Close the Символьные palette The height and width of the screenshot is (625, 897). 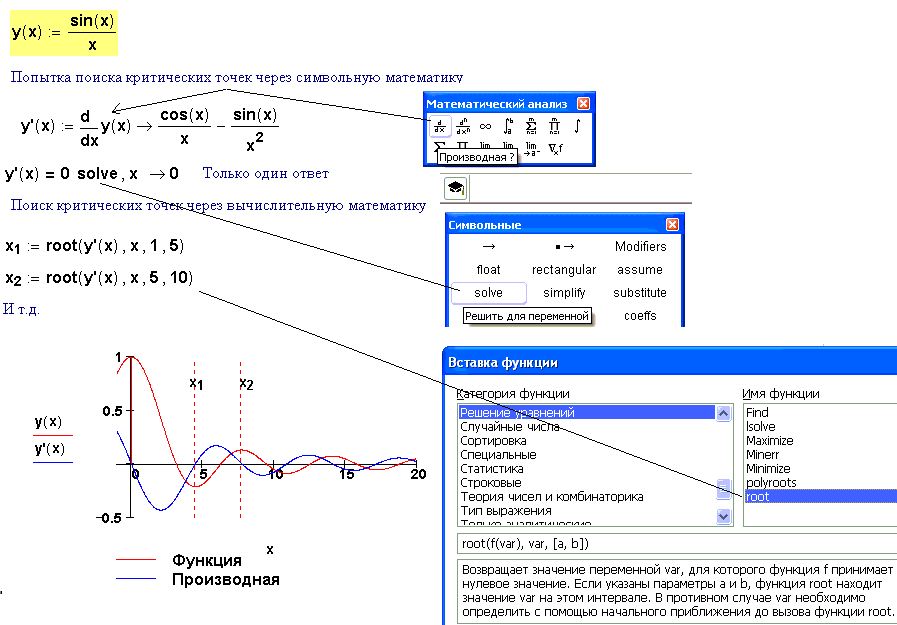coord(672,225)
